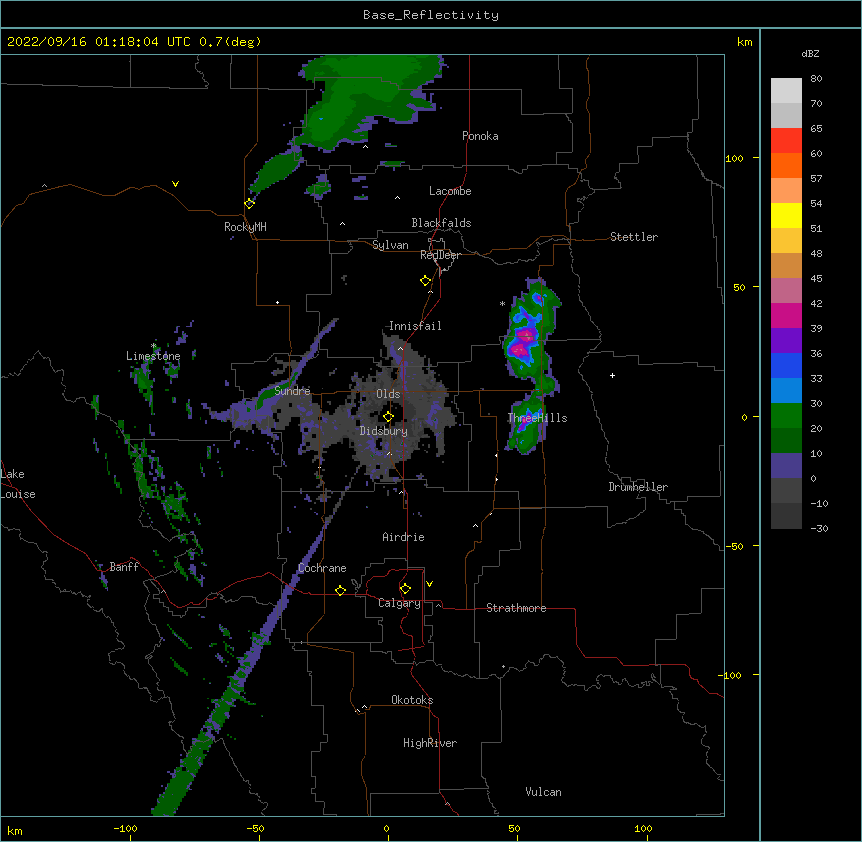
Task: Click the Ponoka city label
Action: [x=480, y=136]
